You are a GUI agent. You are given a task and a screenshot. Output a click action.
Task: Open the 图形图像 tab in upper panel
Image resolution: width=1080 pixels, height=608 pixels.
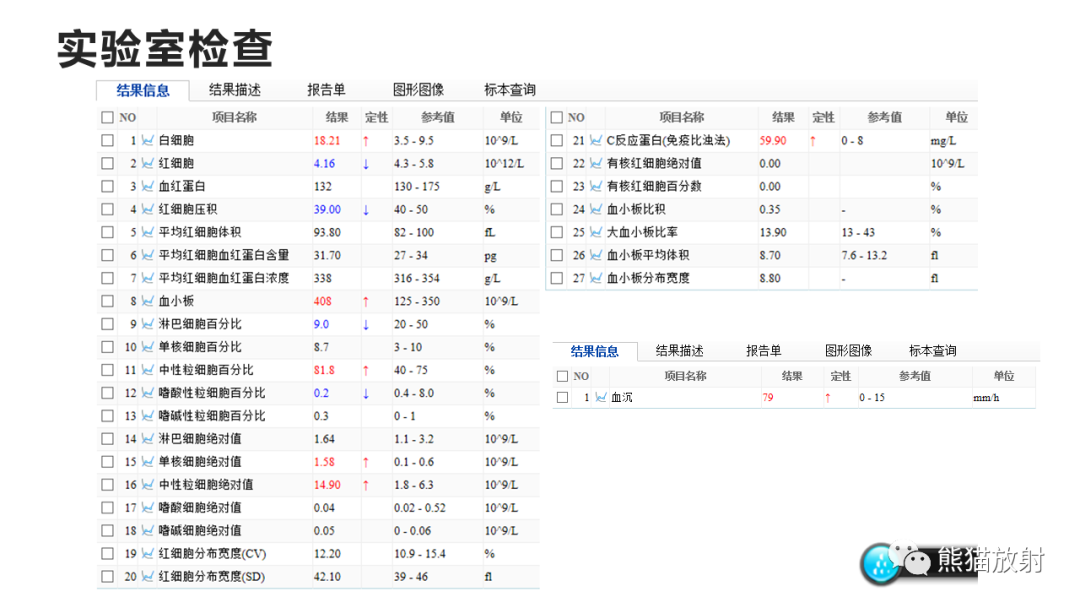[418, 90]
